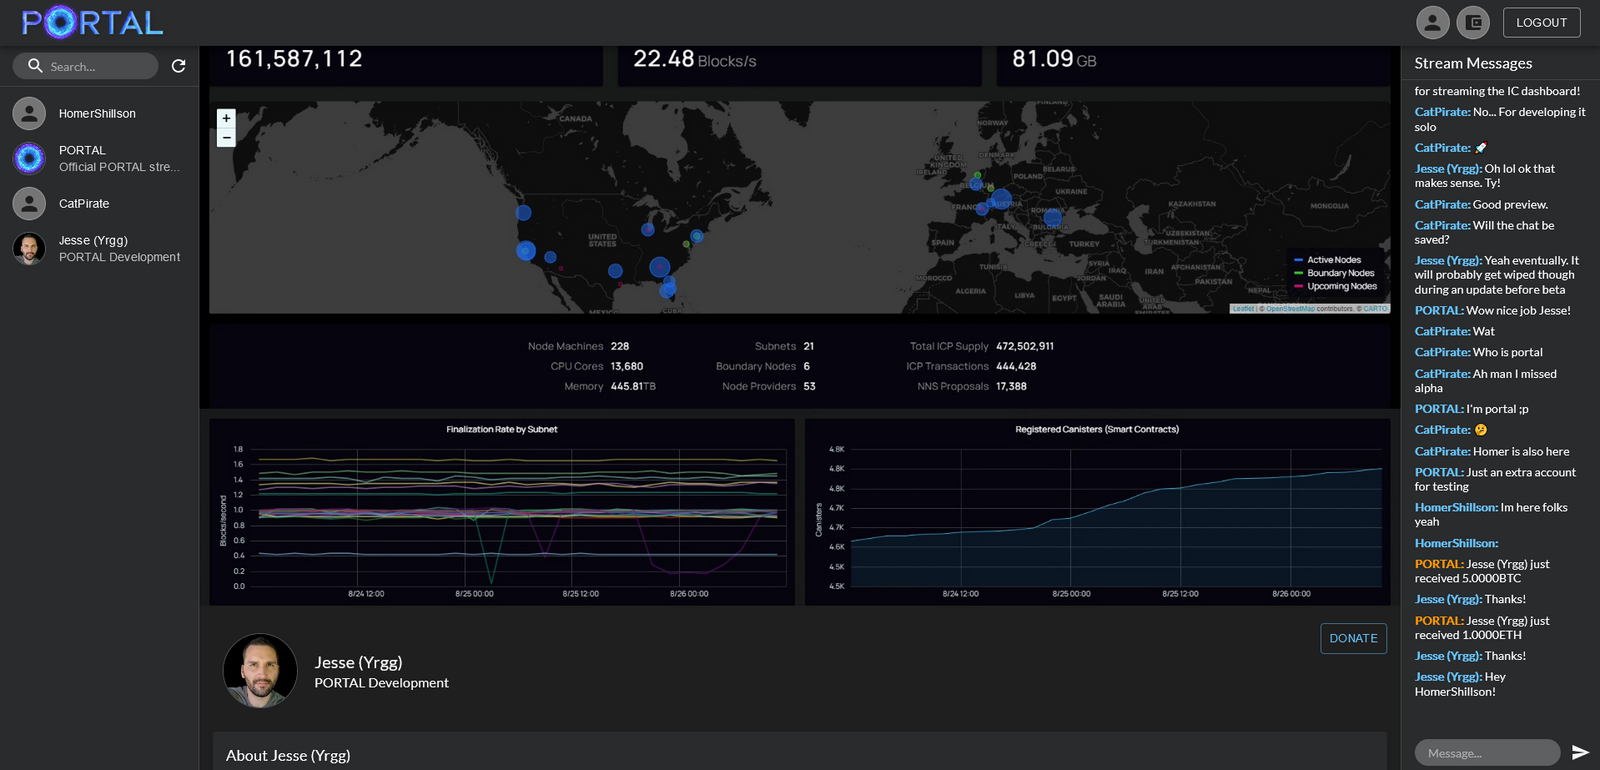The height and width of the screenshot is (770, 1600).
Task: Click Total ICP Supply 472,502,911 value
Action: (1025, 346)
